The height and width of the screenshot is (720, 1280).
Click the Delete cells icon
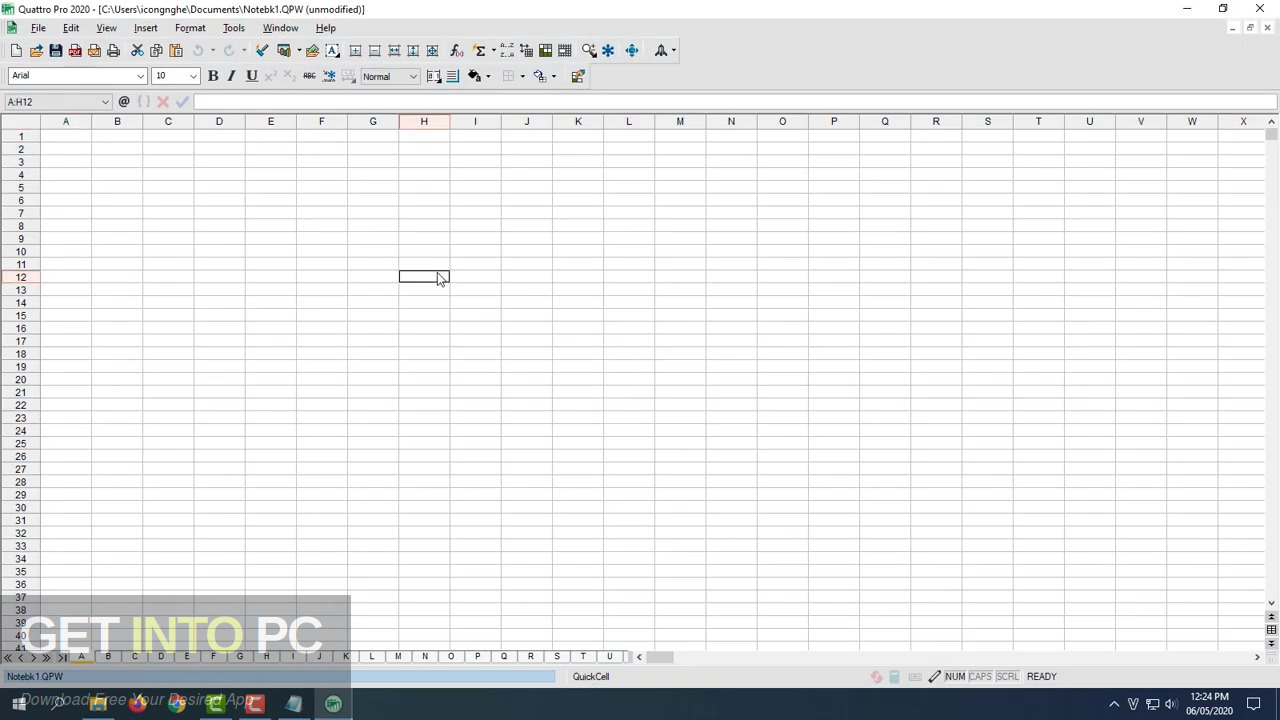click(x=374, y=51)
